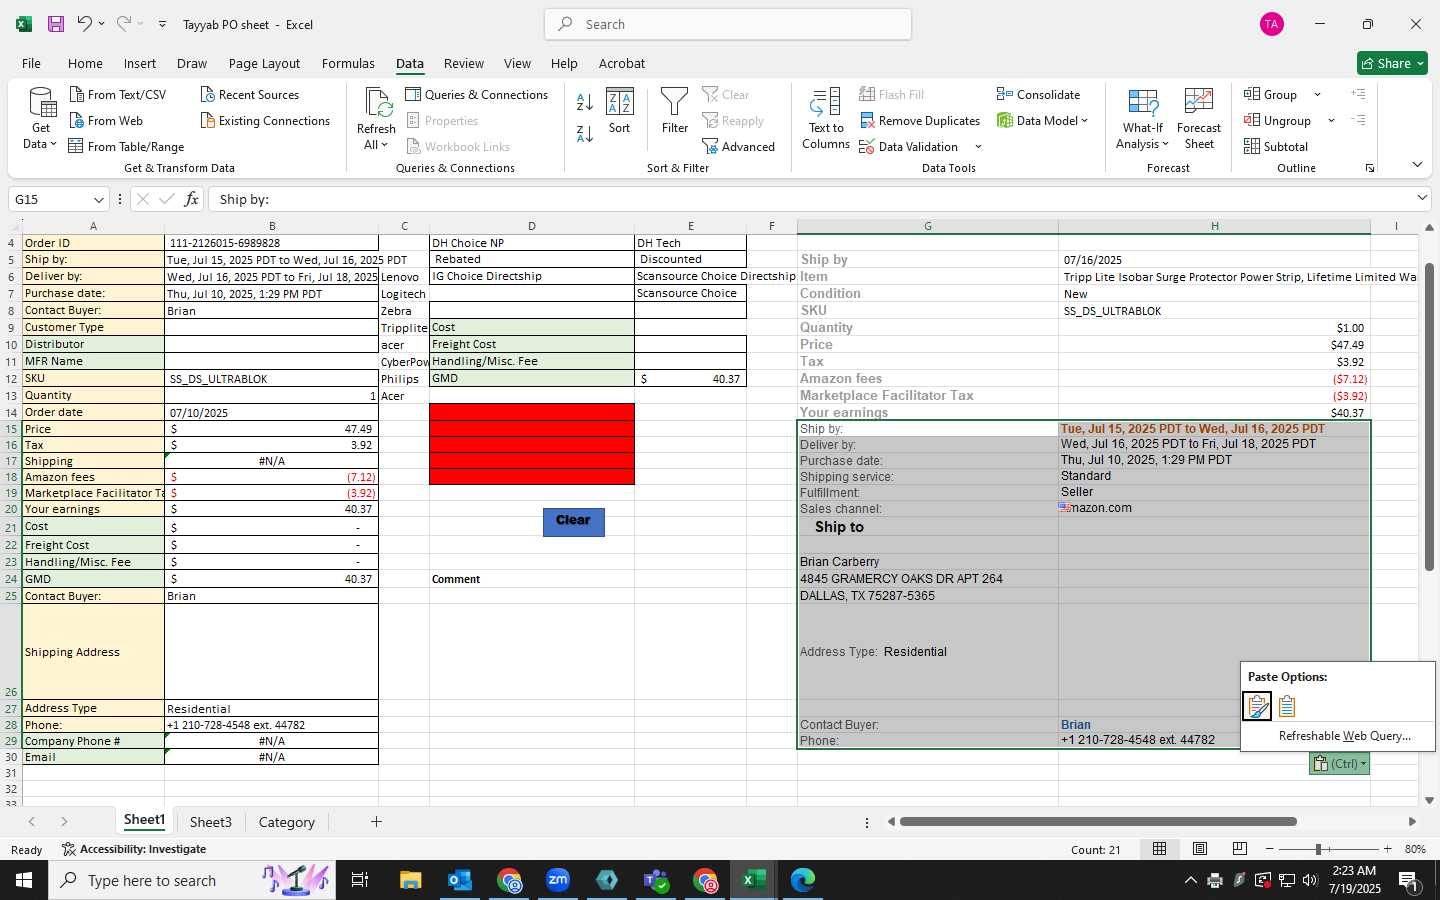Click Remove Duplicates
The width and height of the screenshot is (1440, 900).
(x=920, y=120)
